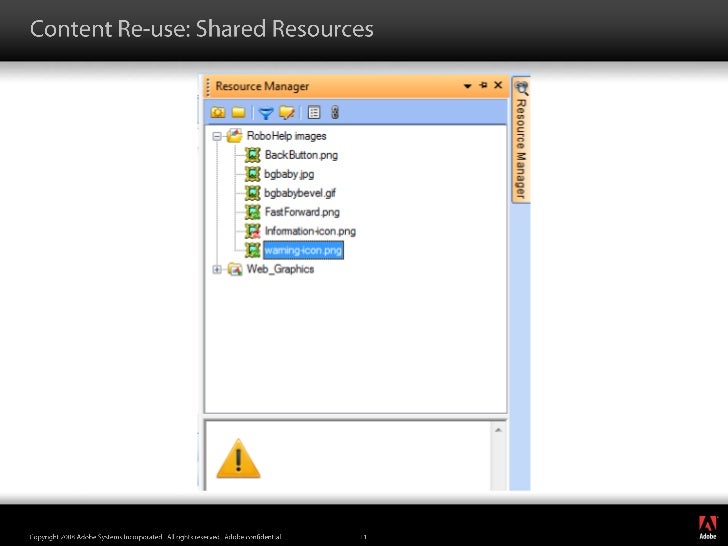This screenshot has width=728, height=546.
Task: Click the warning triangle preview image
Action: (238, 459)
